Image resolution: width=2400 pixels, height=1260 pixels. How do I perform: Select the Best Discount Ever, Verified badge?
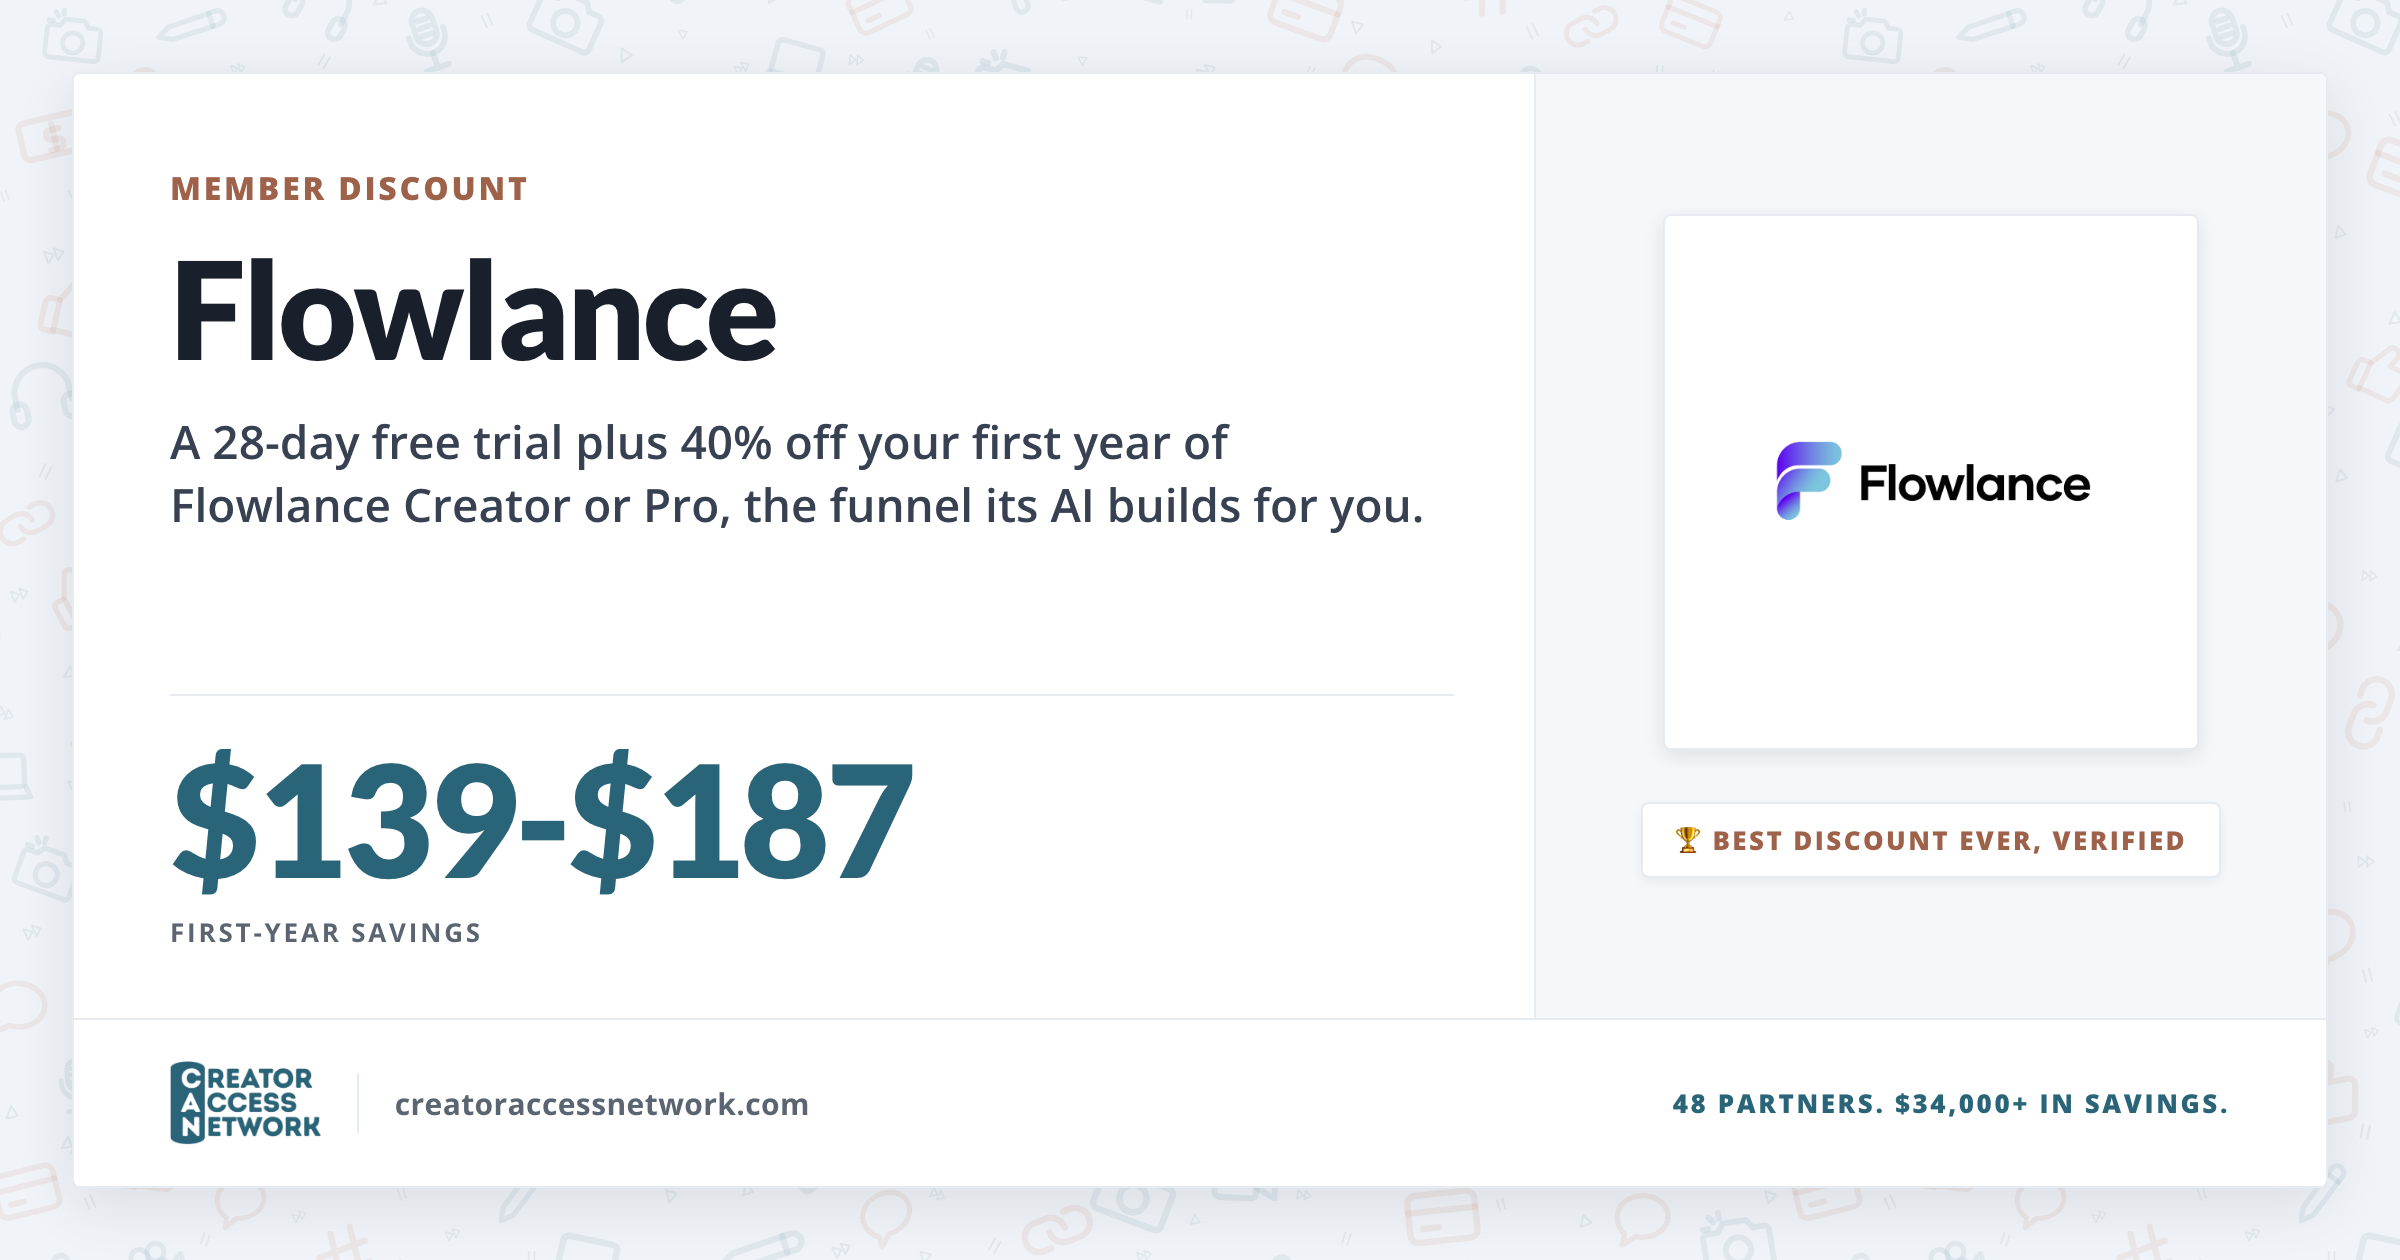pyautogui.click(x=1930, y=840)
